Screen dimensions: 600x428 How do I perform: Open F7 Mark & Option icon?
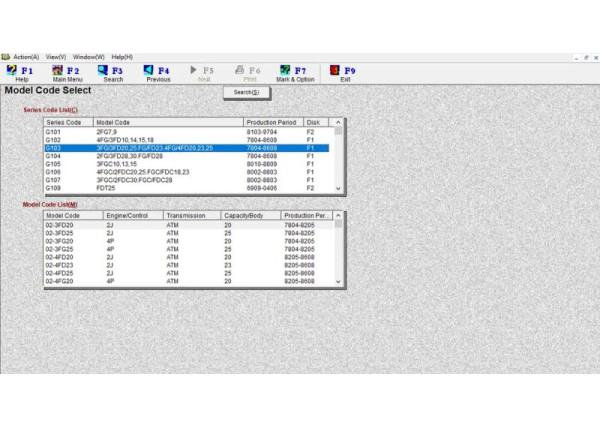coord(294,73)
